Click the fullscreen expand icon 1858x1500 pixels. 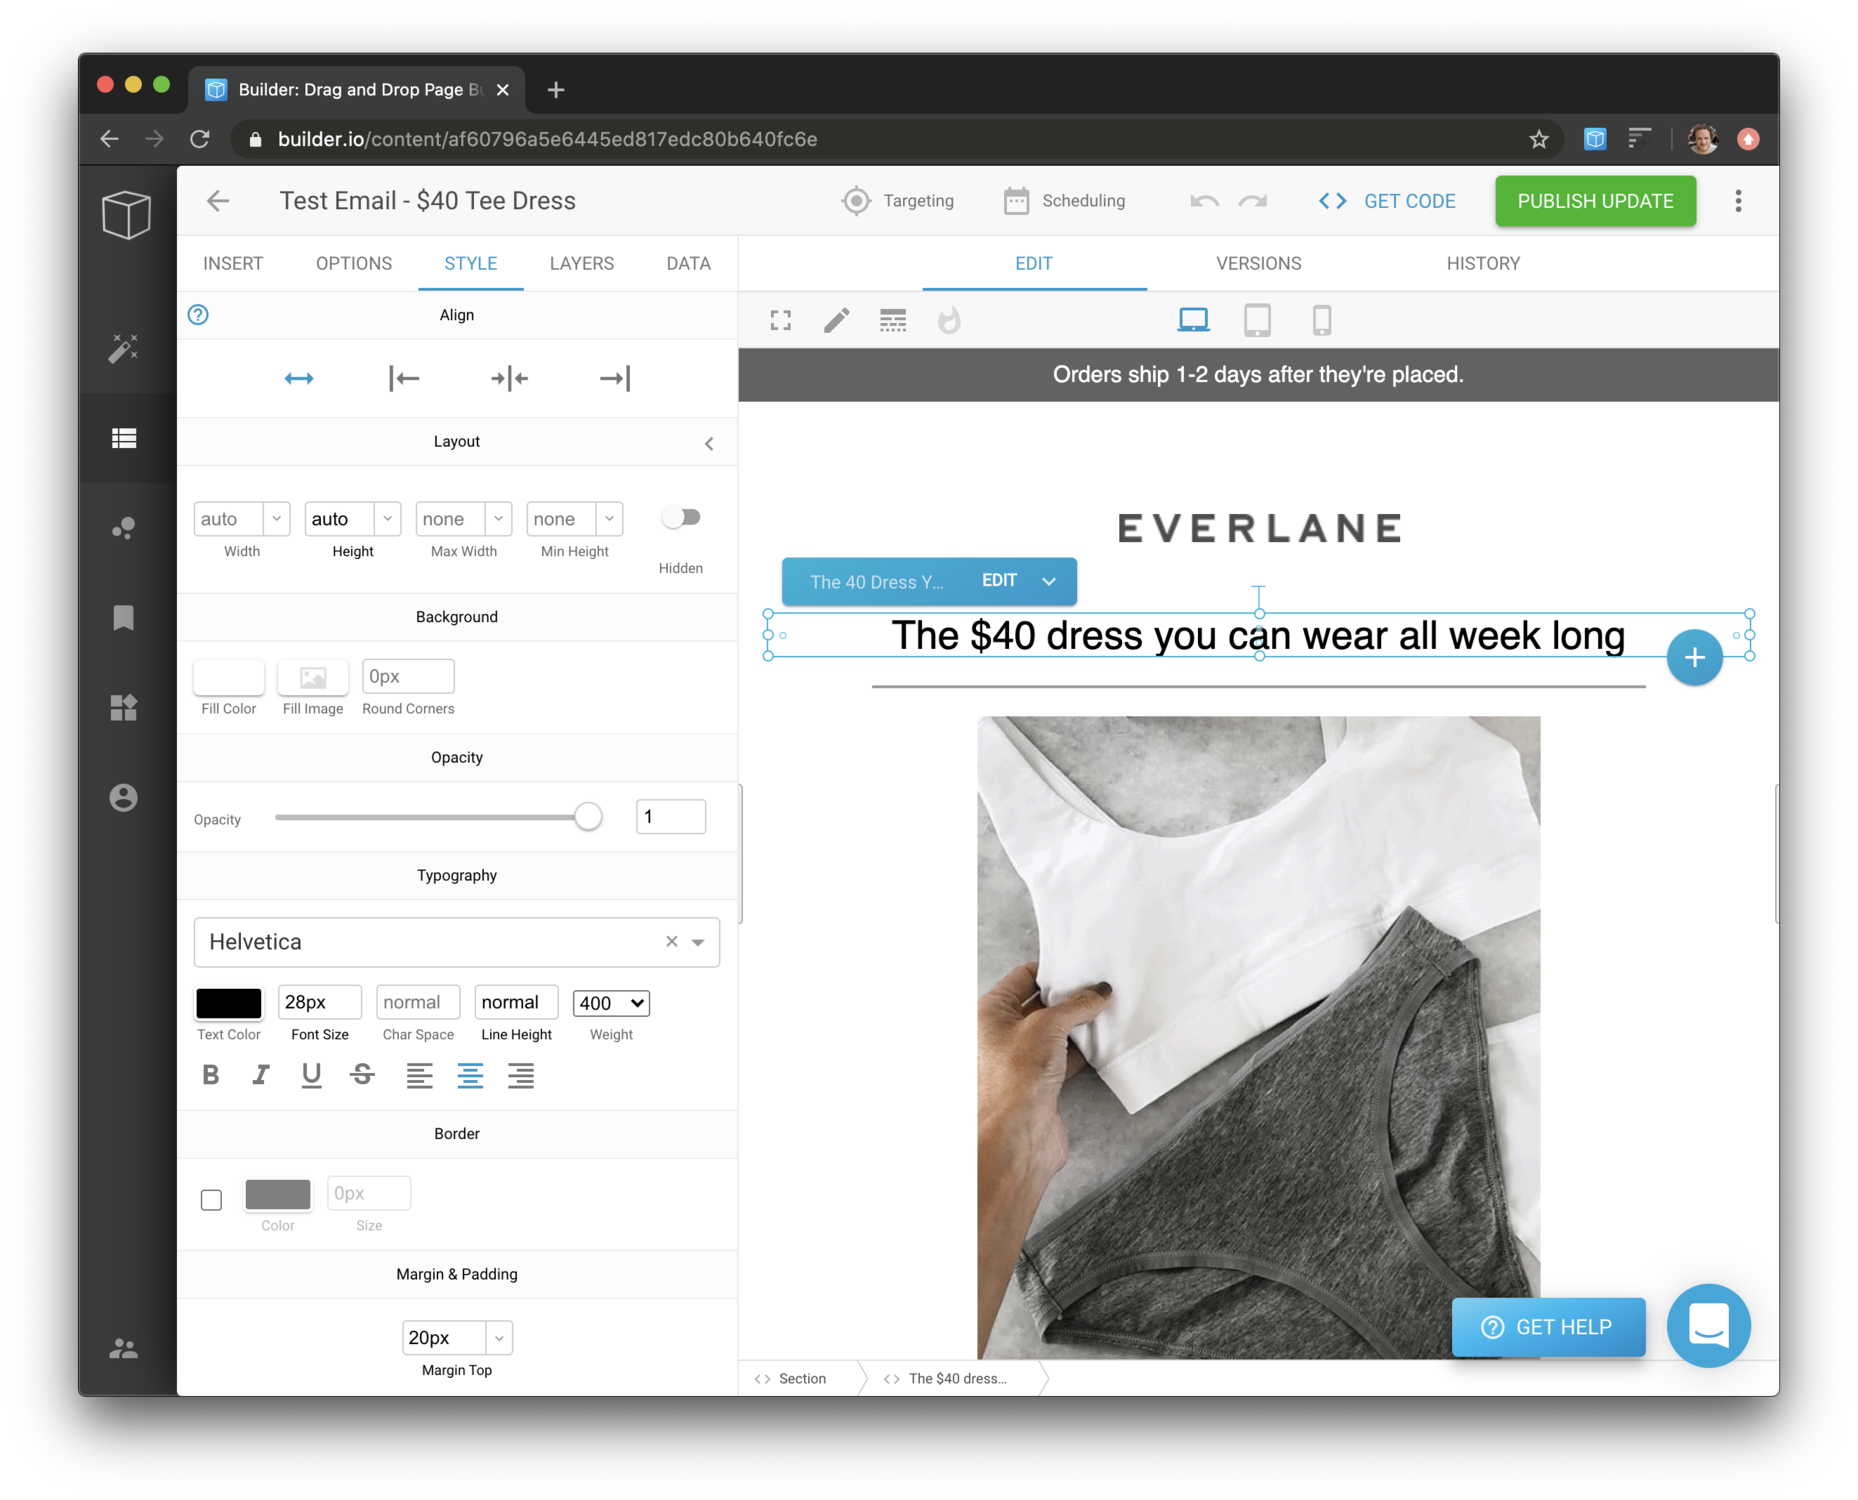pos(781,320)
